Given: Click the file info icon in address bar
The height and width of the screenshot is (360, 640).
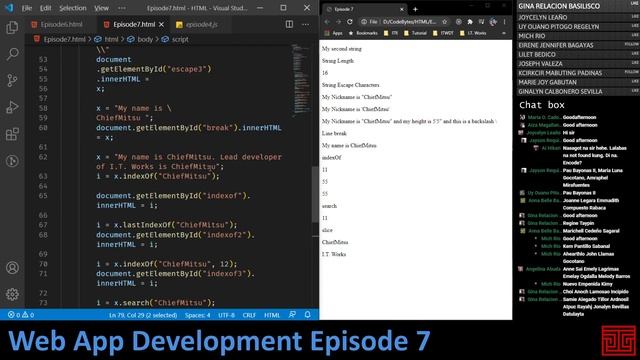Looking at the screenshot, I should click(x=364, y=22).
